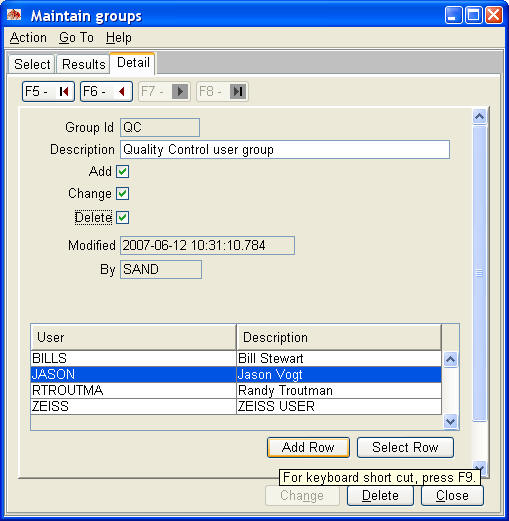Click the user table scroll down arrow

[x=450, y=422]
